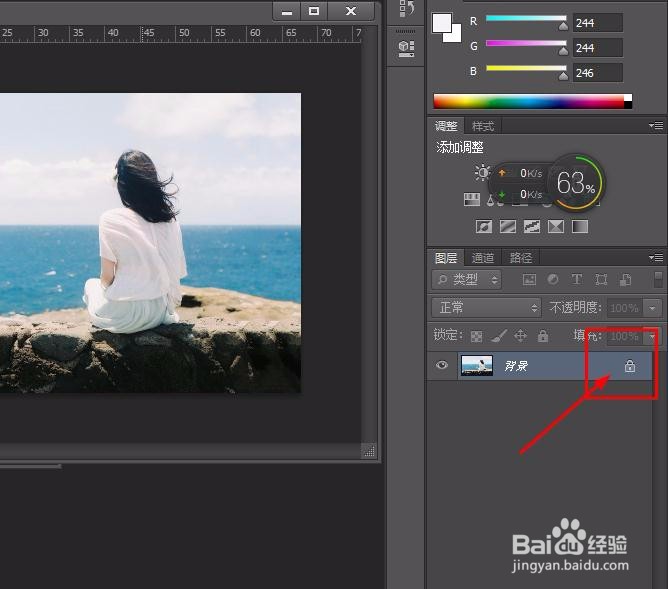
Task: Add a Selective Color adjustment
Action: (x=556, y=227)
